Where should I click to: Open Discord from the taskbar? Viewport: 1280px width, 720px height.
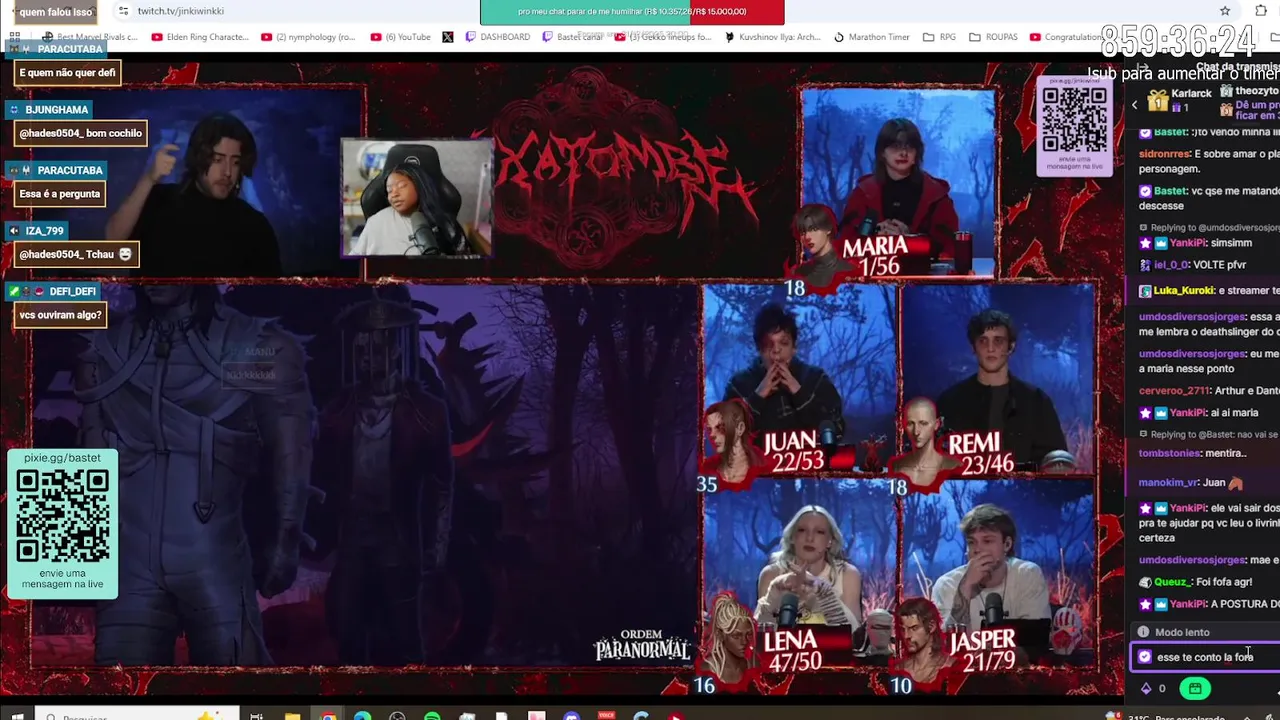571,716
